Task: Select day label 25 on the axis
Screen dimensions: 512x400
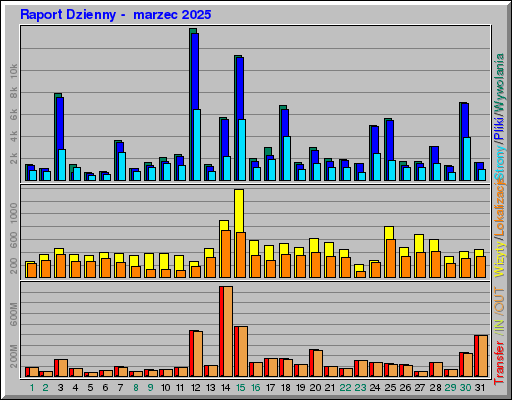Action: click(x=390, y=388)
